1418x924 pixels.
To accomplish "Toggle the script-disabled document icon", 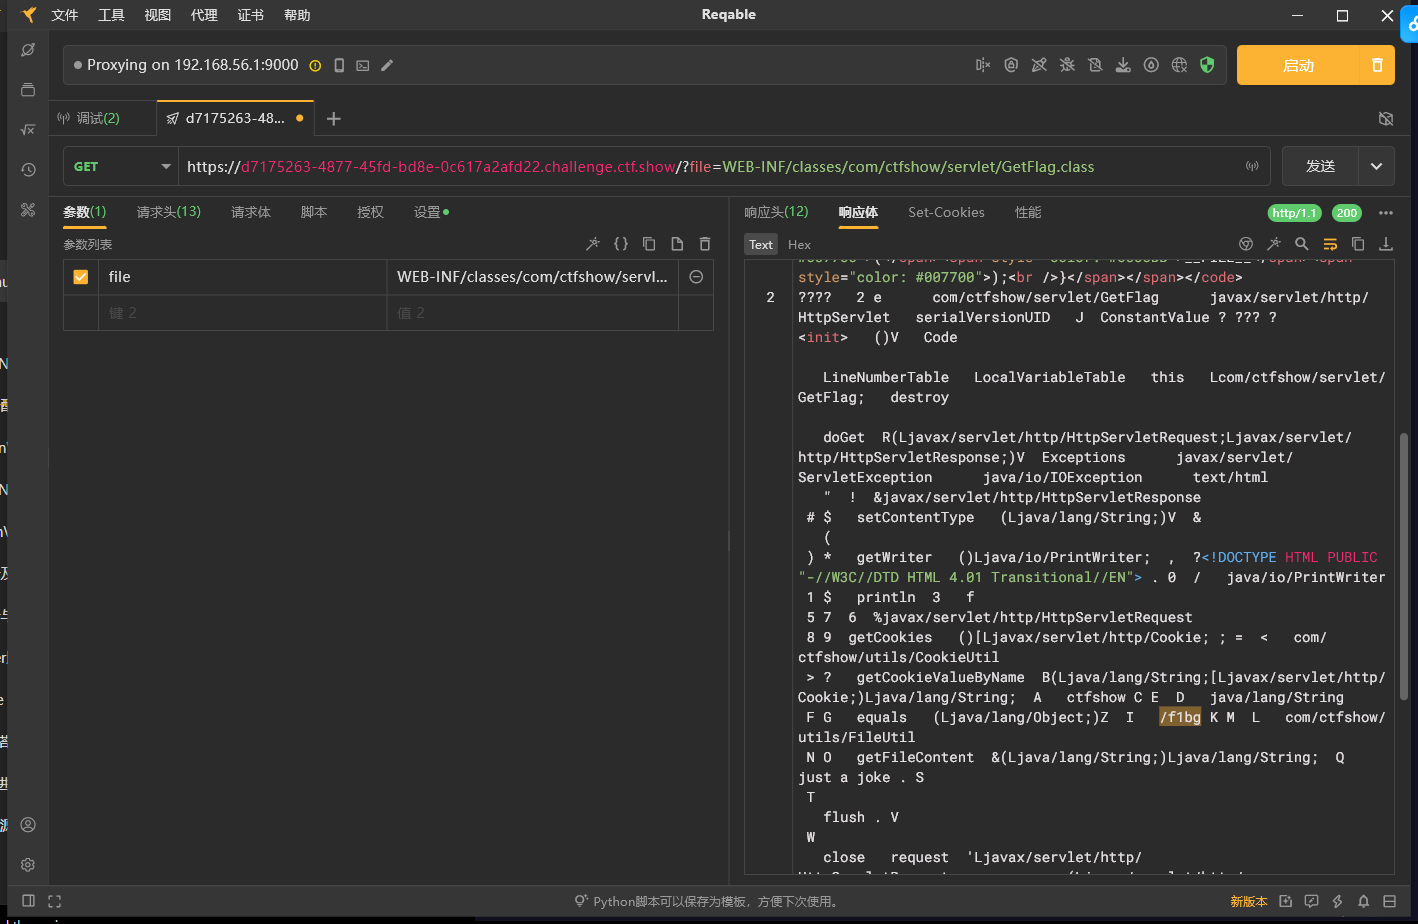I will 1095,65.
